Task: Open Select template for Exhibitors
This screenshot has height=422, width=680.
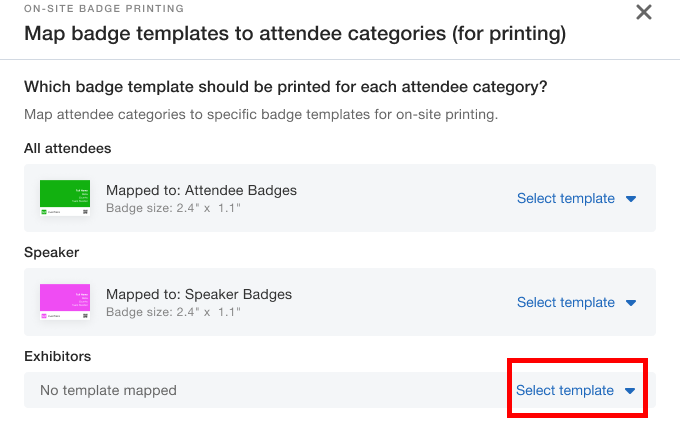Action: [x=565, y=390]
